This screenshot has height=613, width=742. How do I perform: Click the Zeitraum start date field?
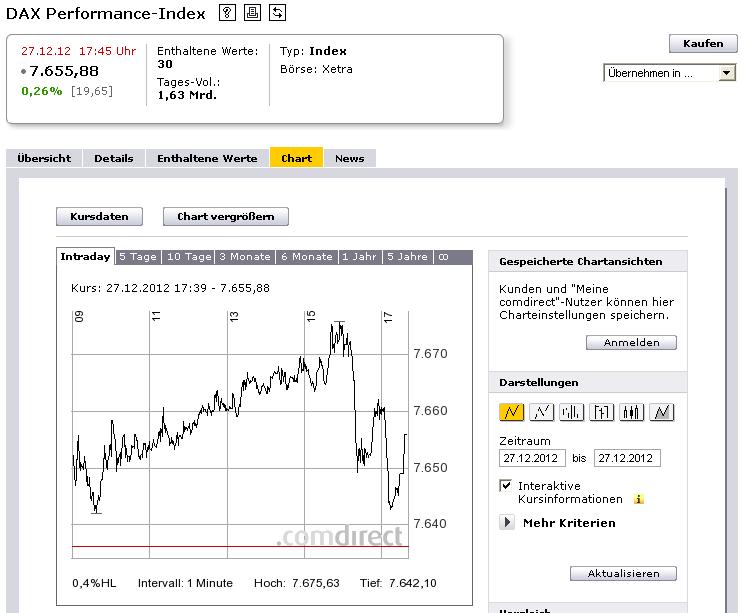pyautogui.click(x=532, y=458)
